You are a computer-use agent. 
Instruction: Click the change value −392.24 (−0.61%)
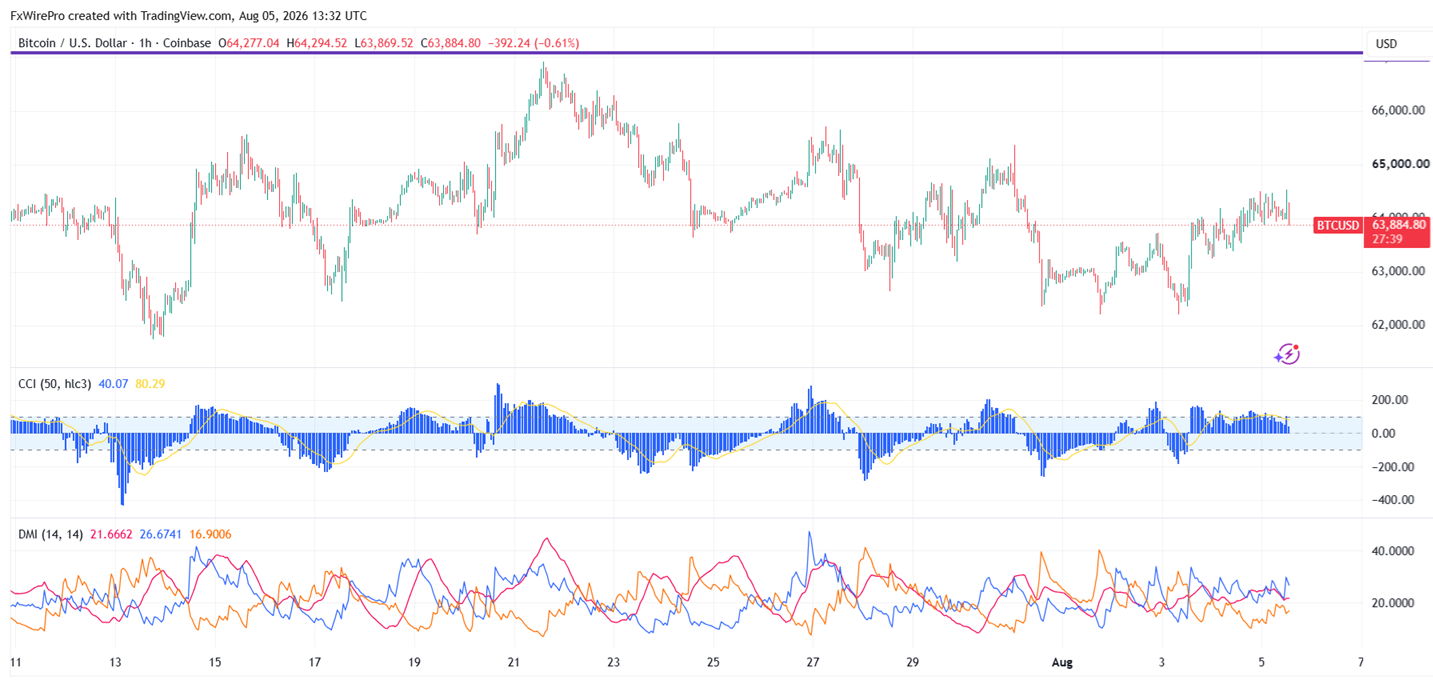[x=532, y=43]
